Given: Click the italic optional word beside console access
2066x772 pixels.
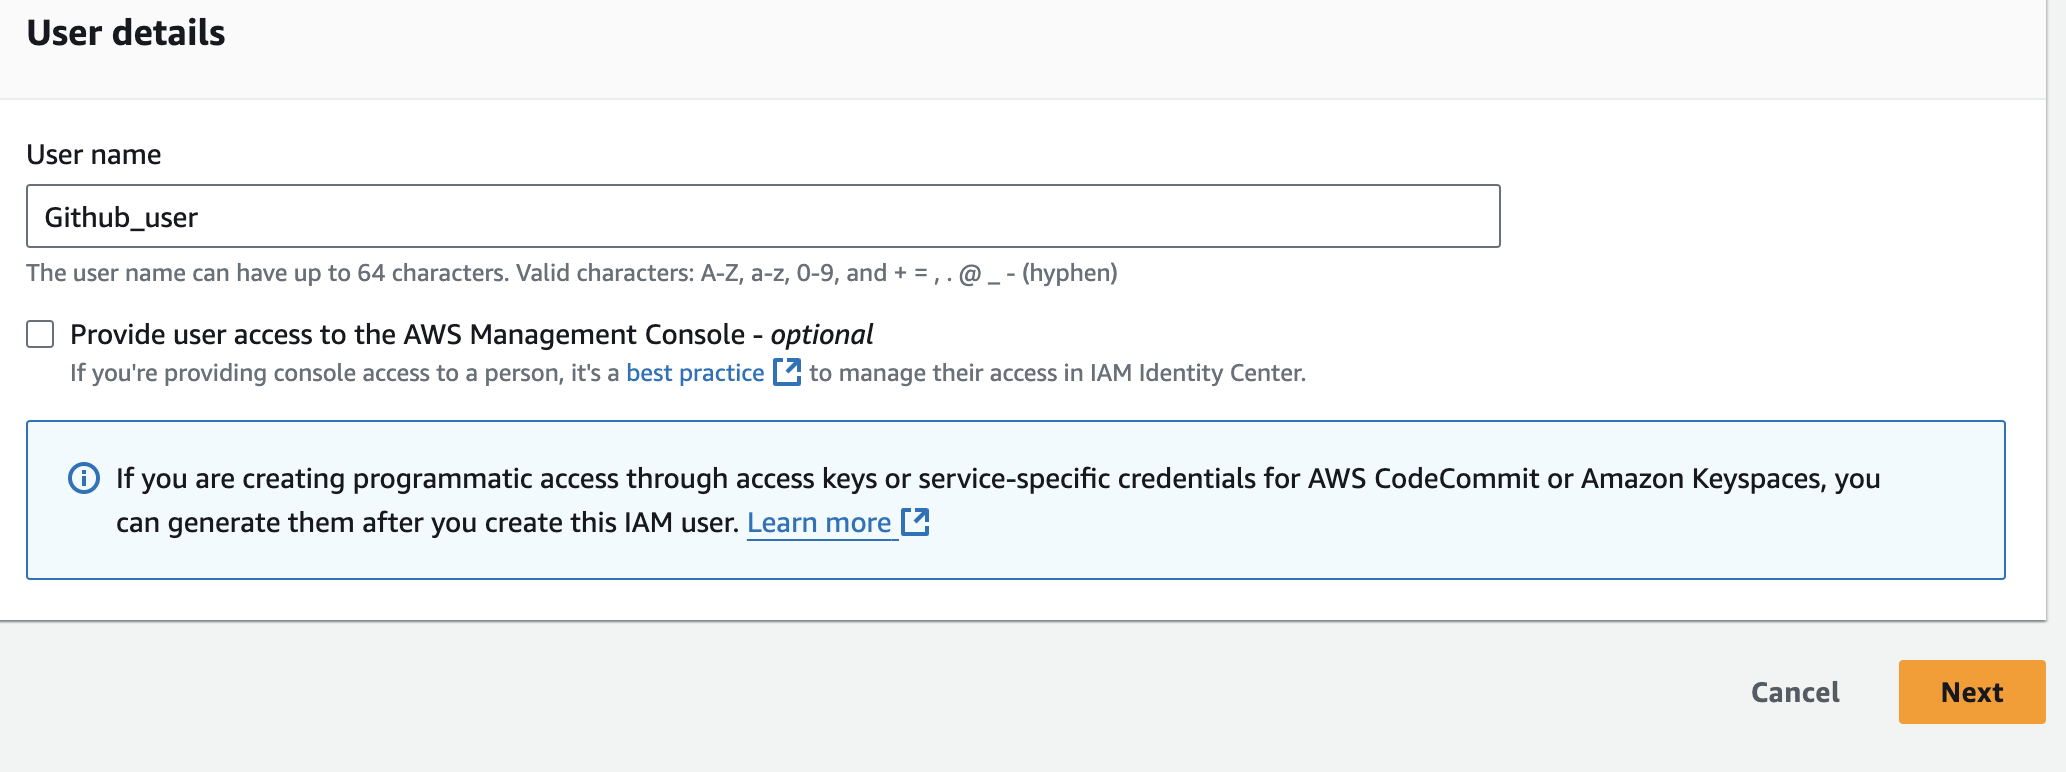Looking at the screenshot, I should 822,334.
